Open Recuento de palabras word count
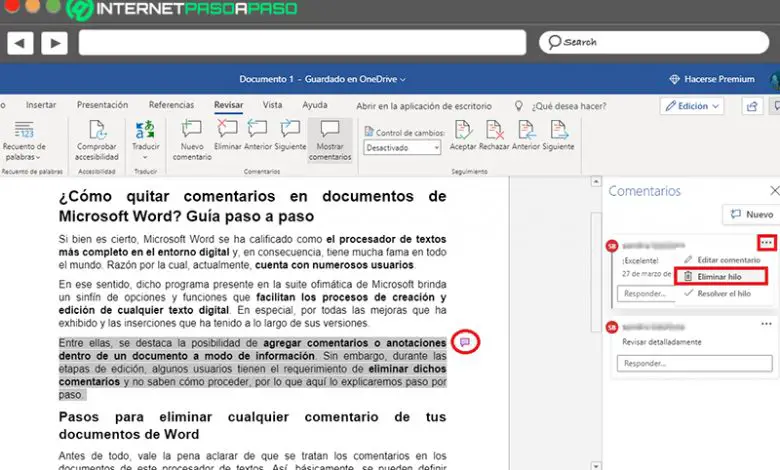 [23, 141]
